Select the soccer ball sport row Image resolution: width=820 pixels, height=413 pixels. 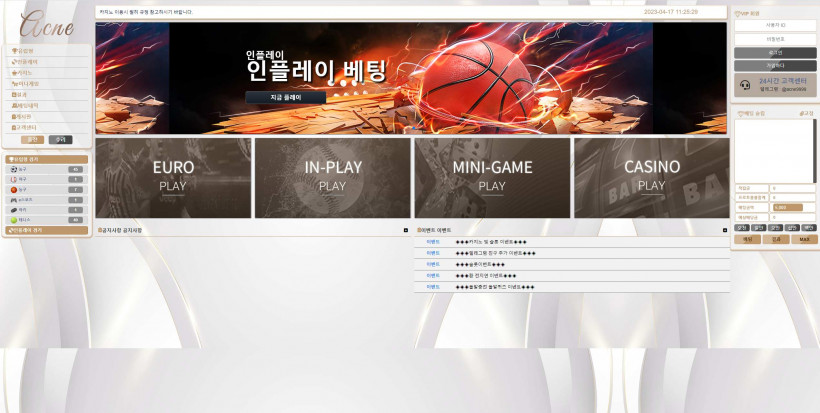click(x=47, y=169)
